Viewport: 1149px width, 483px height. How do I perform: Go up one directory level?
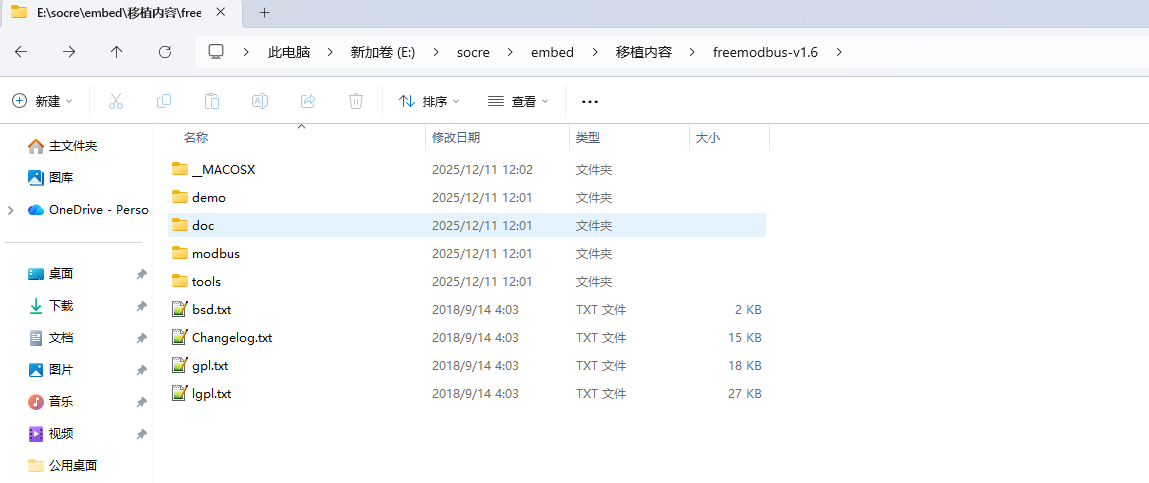[117, 52]
